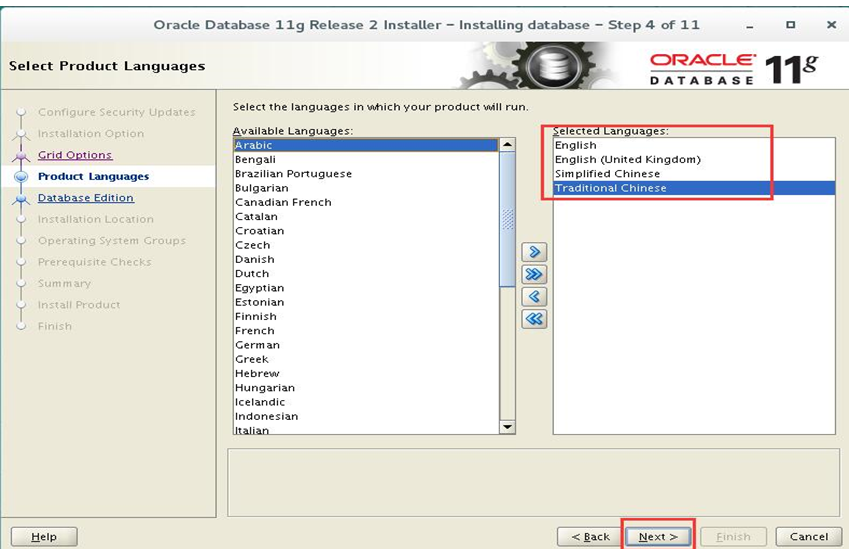Pick German from Available Languages list

tap(366, 345)
